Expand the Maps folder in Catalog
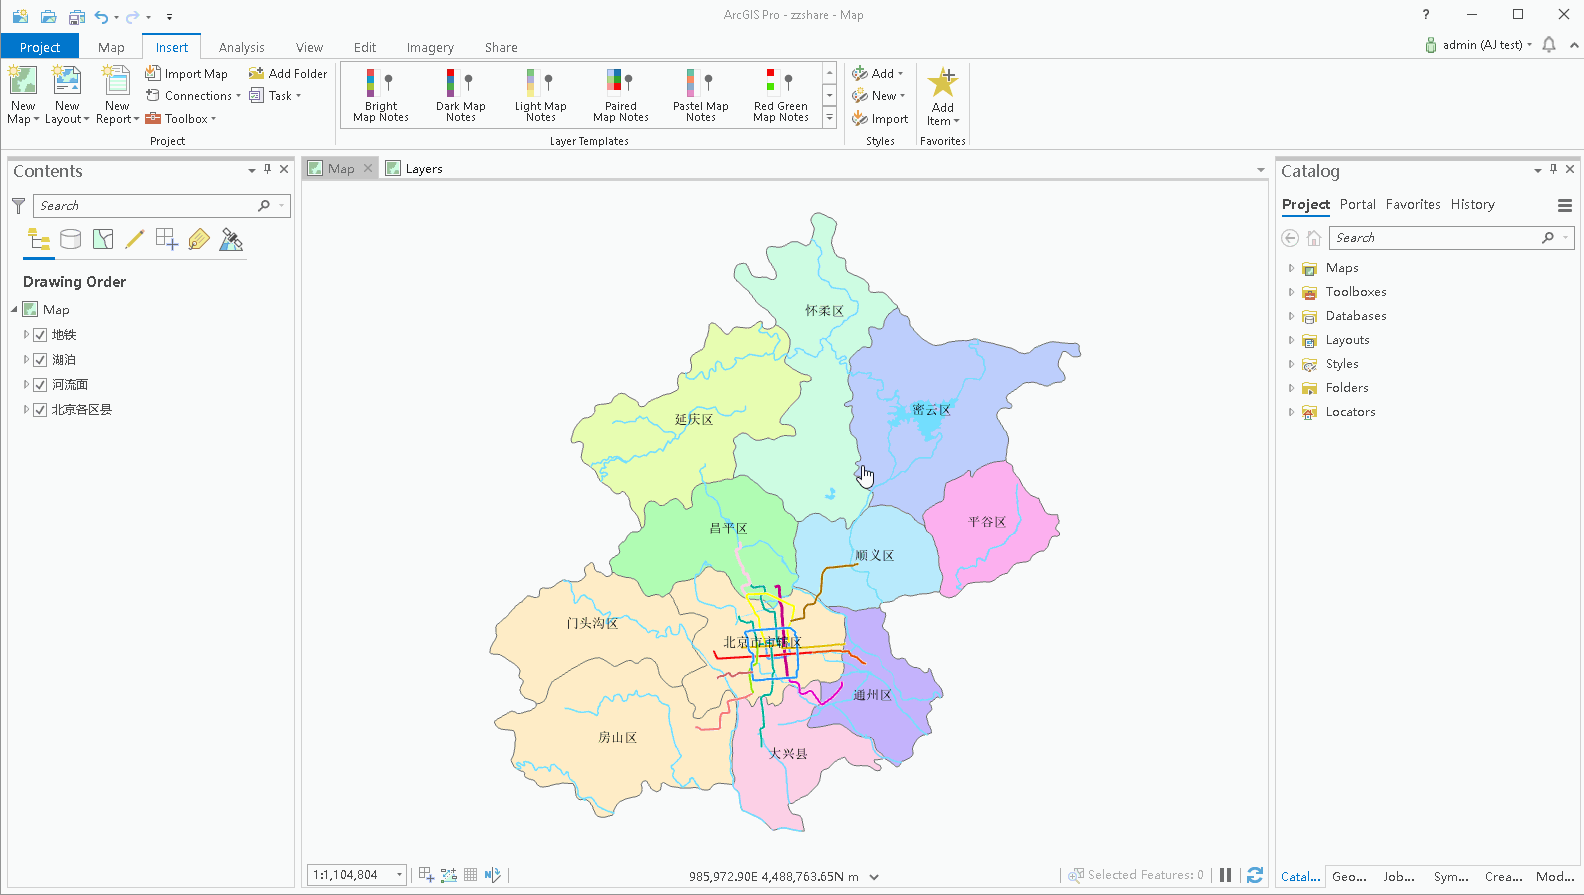 coord(1291,268)
